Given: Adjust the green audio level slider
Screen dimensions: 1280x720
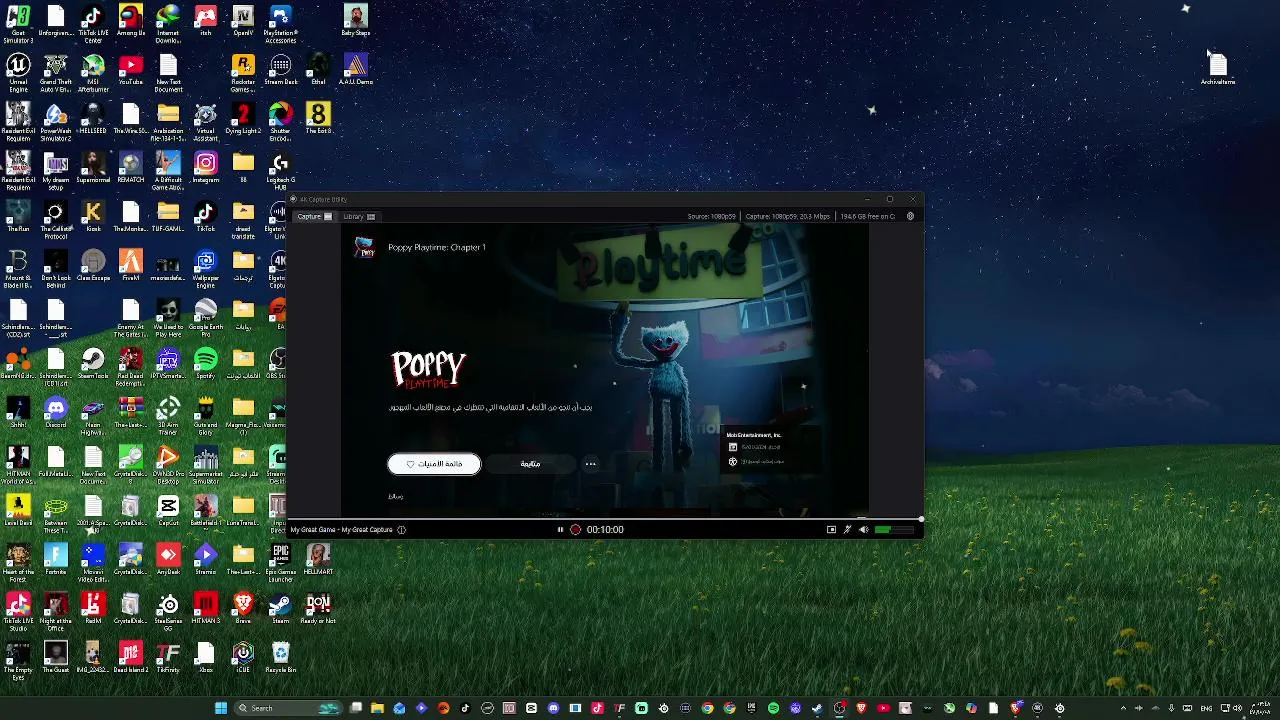Looking at the screenshot, I should [896, 529].
